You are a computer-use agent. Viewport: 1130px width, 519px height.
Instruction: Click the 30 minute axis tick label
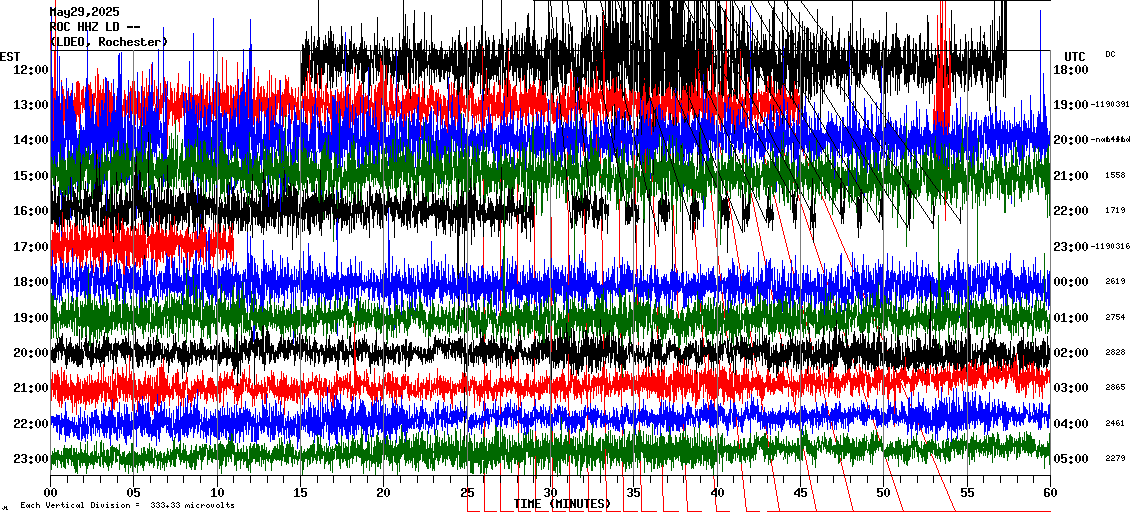[x=550, y=492]
